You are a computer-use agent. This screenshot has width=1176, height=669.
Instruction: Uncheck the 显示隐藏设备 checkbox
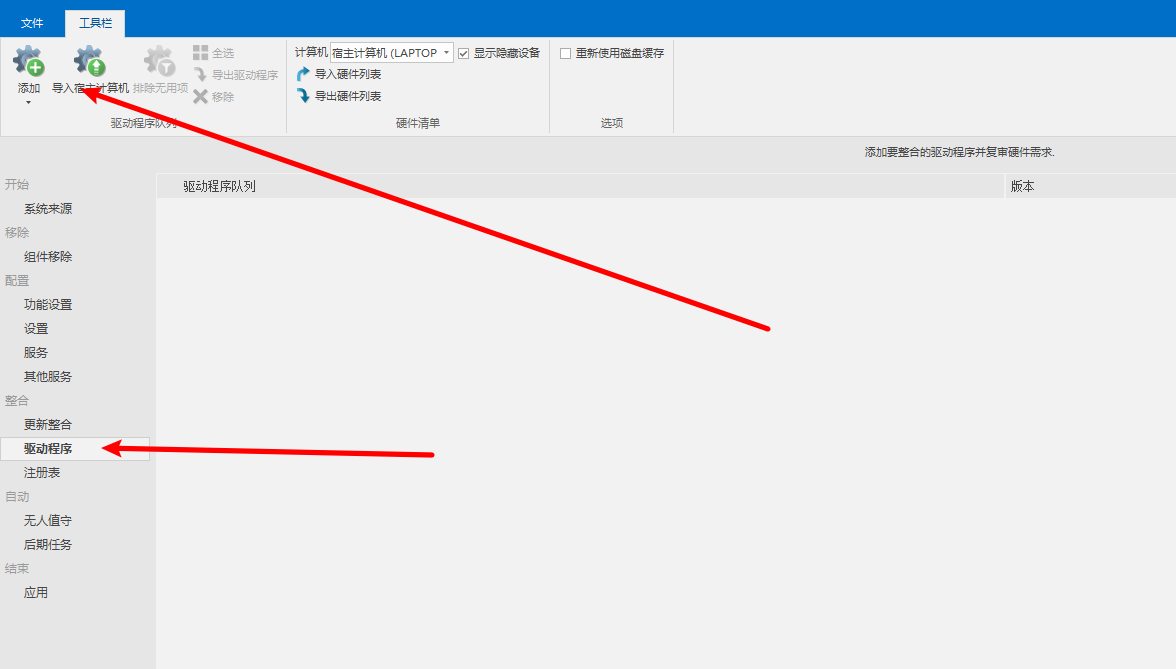point(464,53)
